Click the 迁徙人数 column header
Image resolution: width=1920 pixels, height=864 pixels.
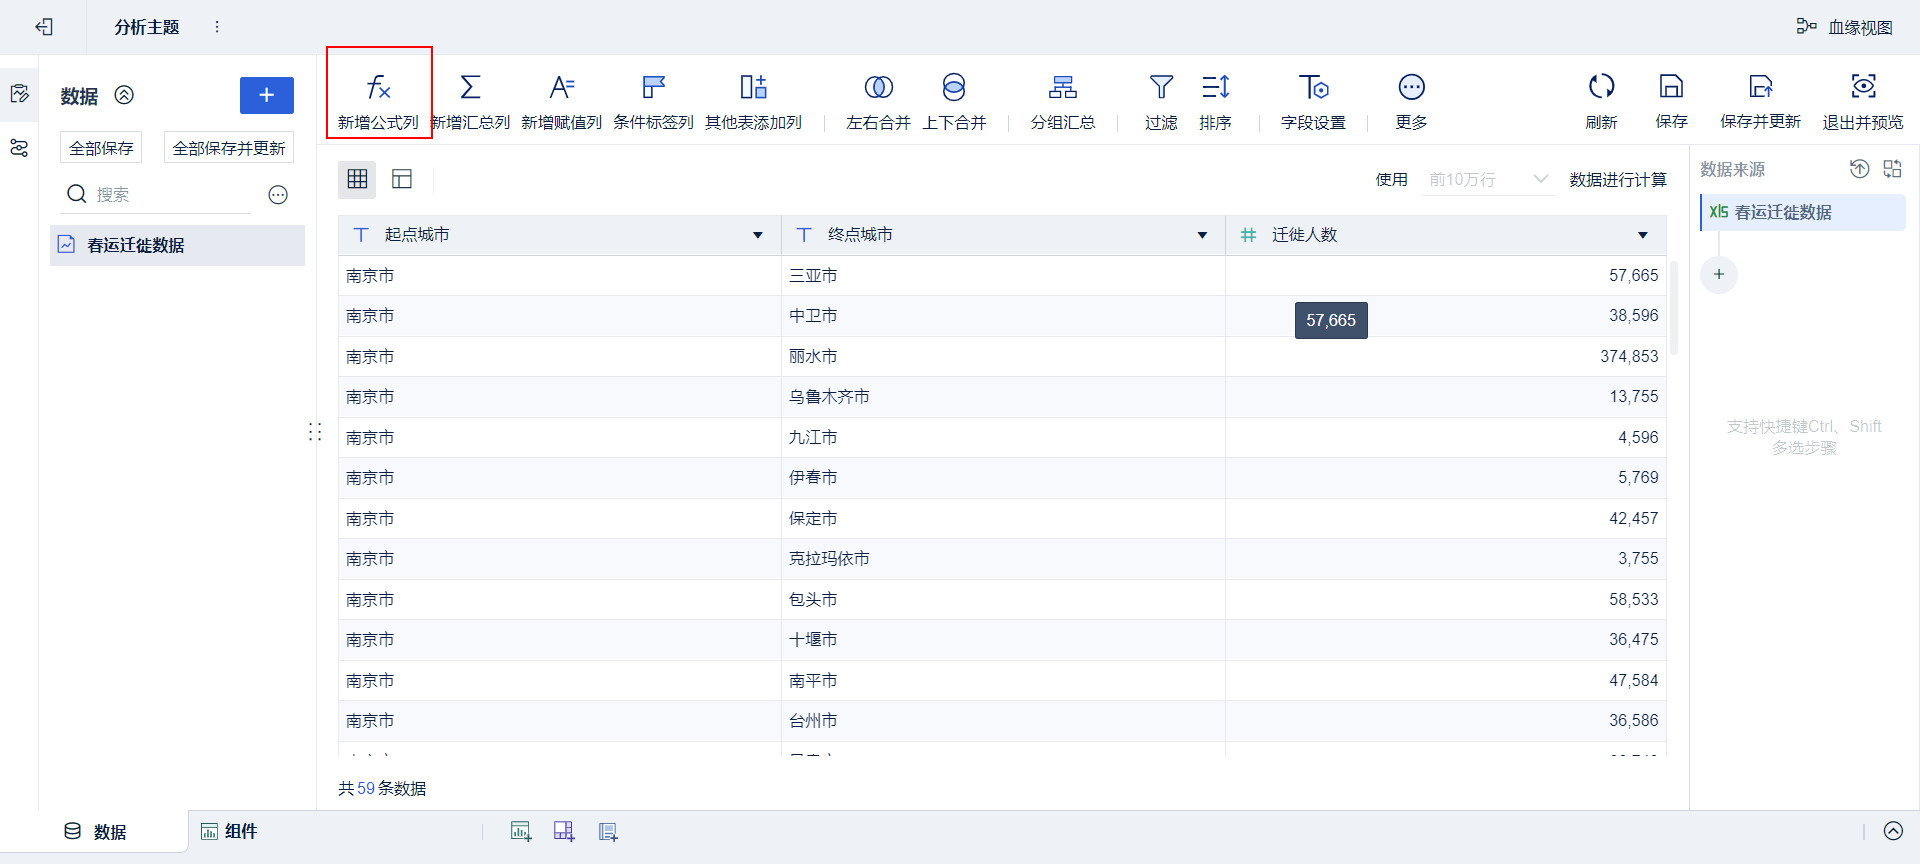(1446, 235)
